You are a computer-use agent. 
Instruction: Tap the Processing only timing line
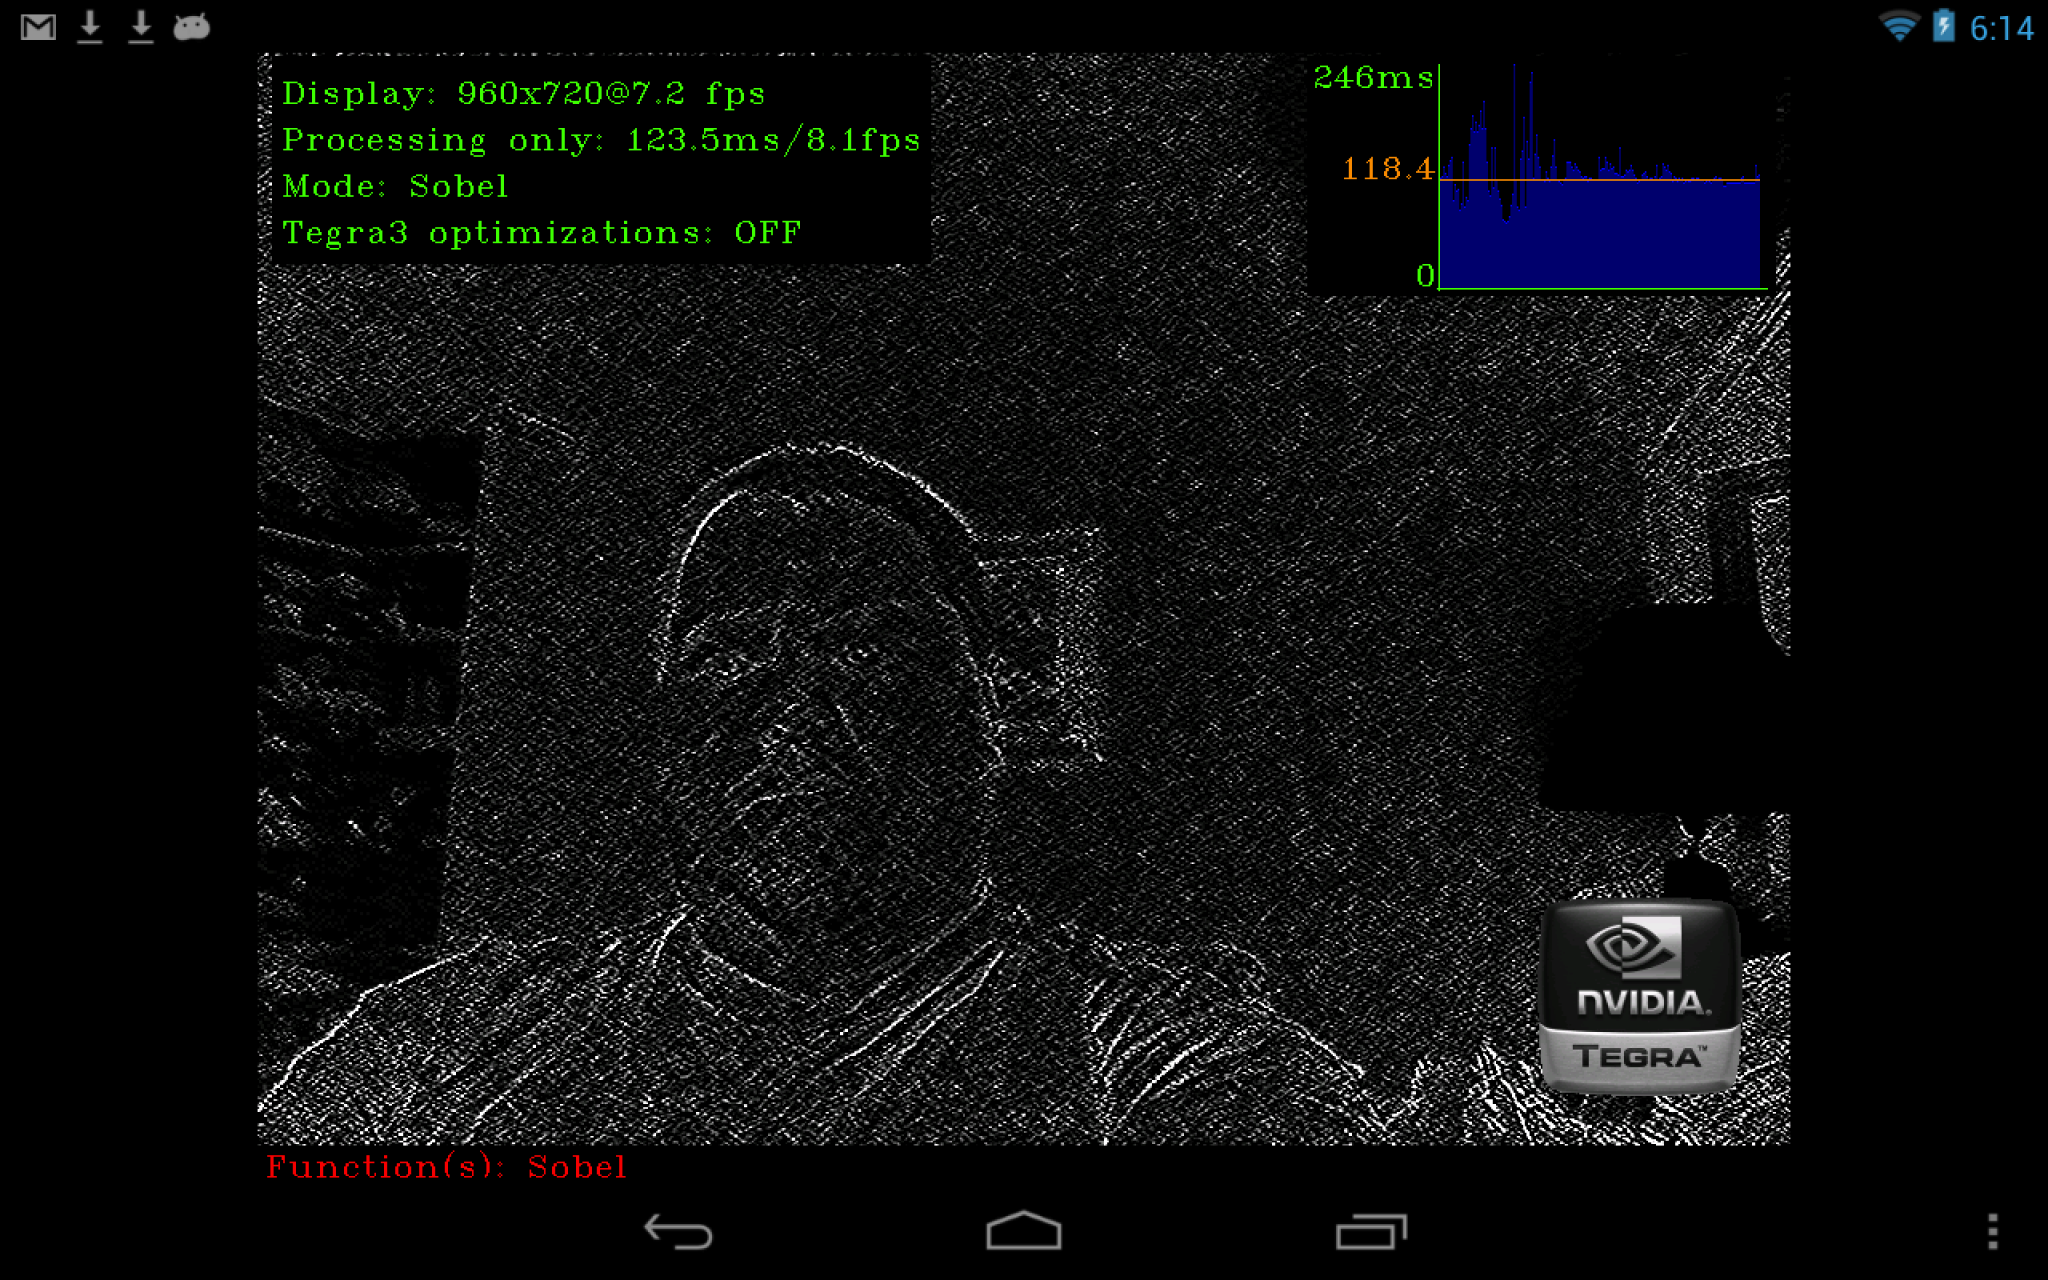click(x=600, y=140)
